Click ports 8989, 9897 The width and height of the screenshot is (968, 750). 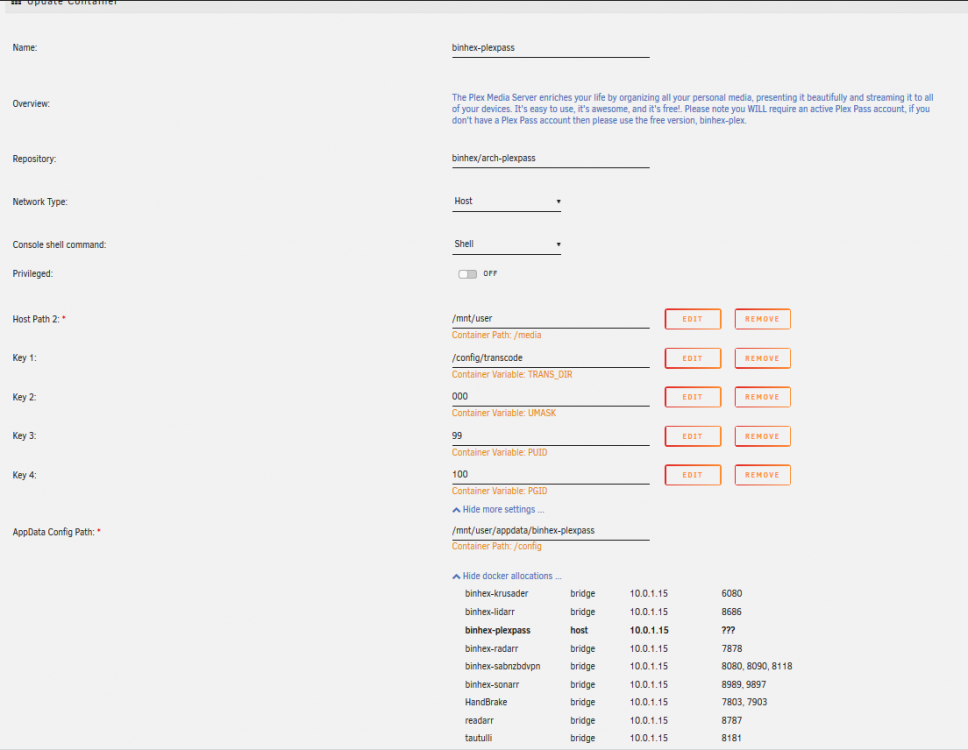(744, 685)
